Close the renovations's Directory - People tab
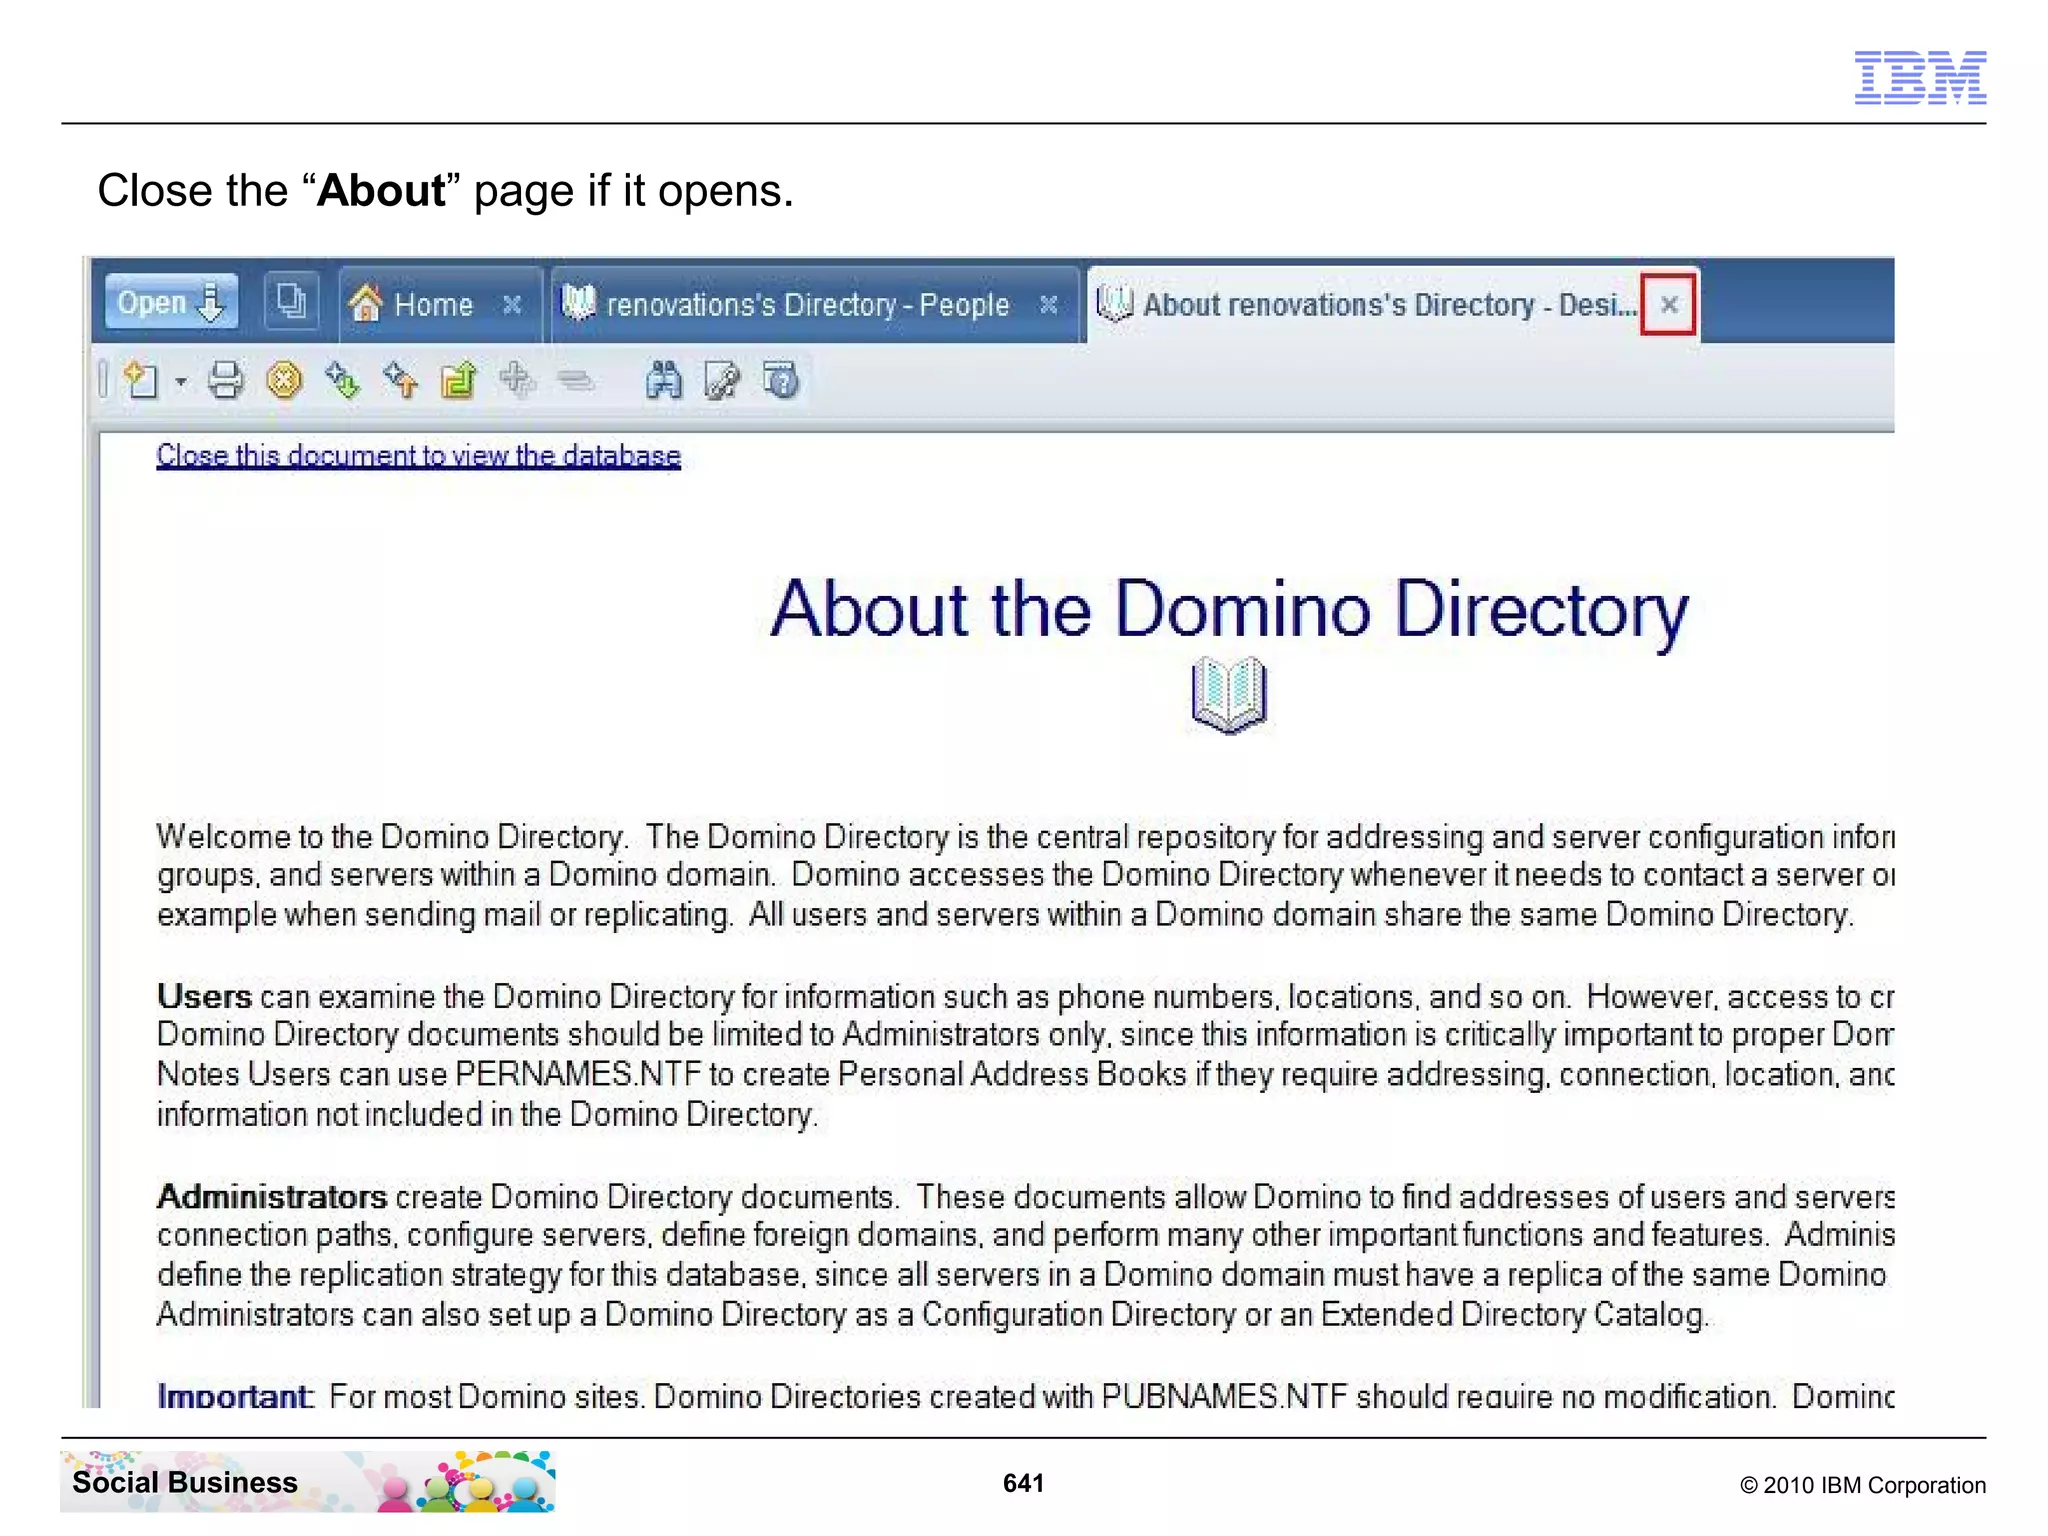This screenshot has height=1536, width=2048. pyautogui.click(x=1048, y=305)
